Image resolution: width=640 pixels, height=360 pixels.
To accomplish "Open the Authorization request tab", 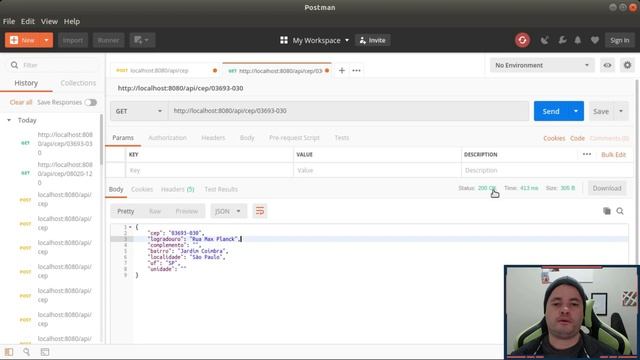I will pyautogui.click(x=167, y=138).
